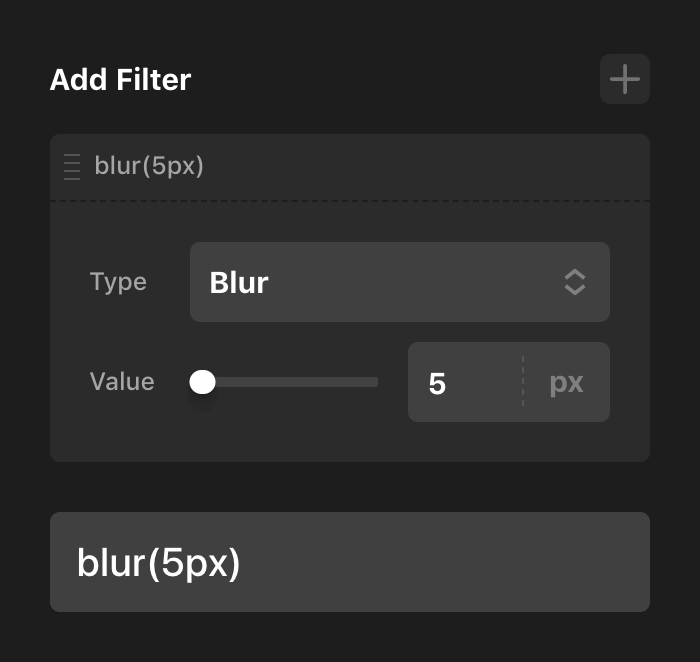Open the Blur type dropdown
Image resolution: width=700 pixels, height=662 pixels.
point(399,282)
